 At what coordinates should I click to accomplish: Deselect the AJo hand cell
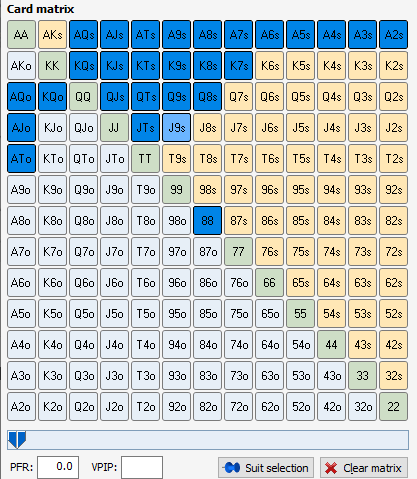point(21,128)
